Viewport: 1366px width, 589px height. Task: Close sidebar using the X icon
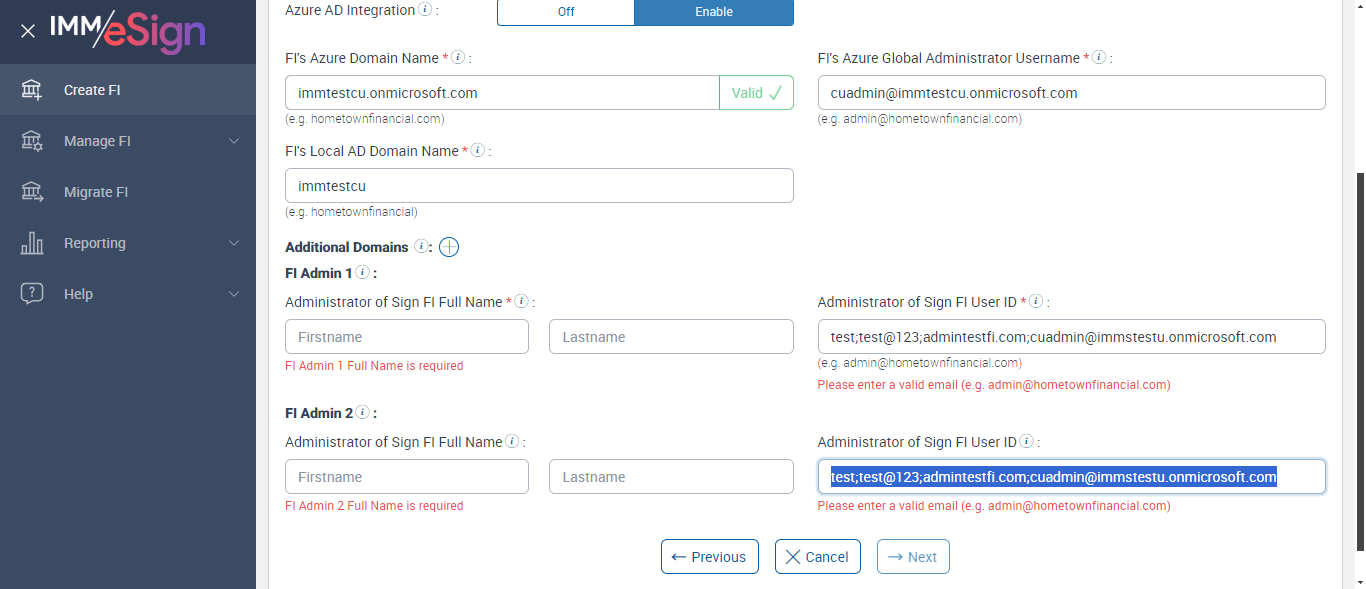coord(28,31)
